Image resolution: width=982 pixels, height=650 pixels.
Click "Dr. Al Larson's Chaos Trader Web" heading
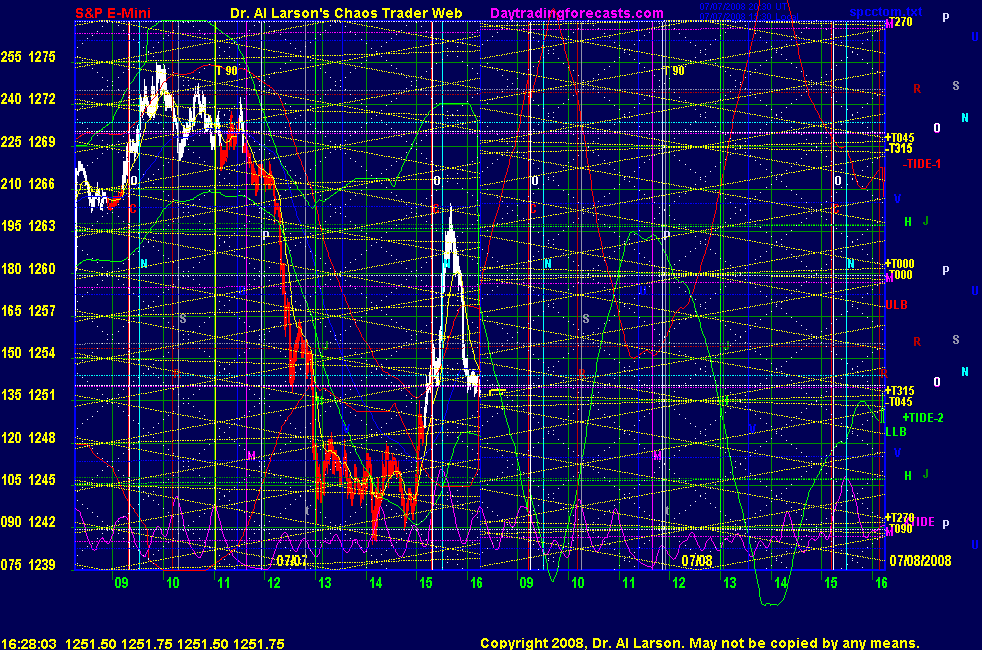[x=346, y=13]
